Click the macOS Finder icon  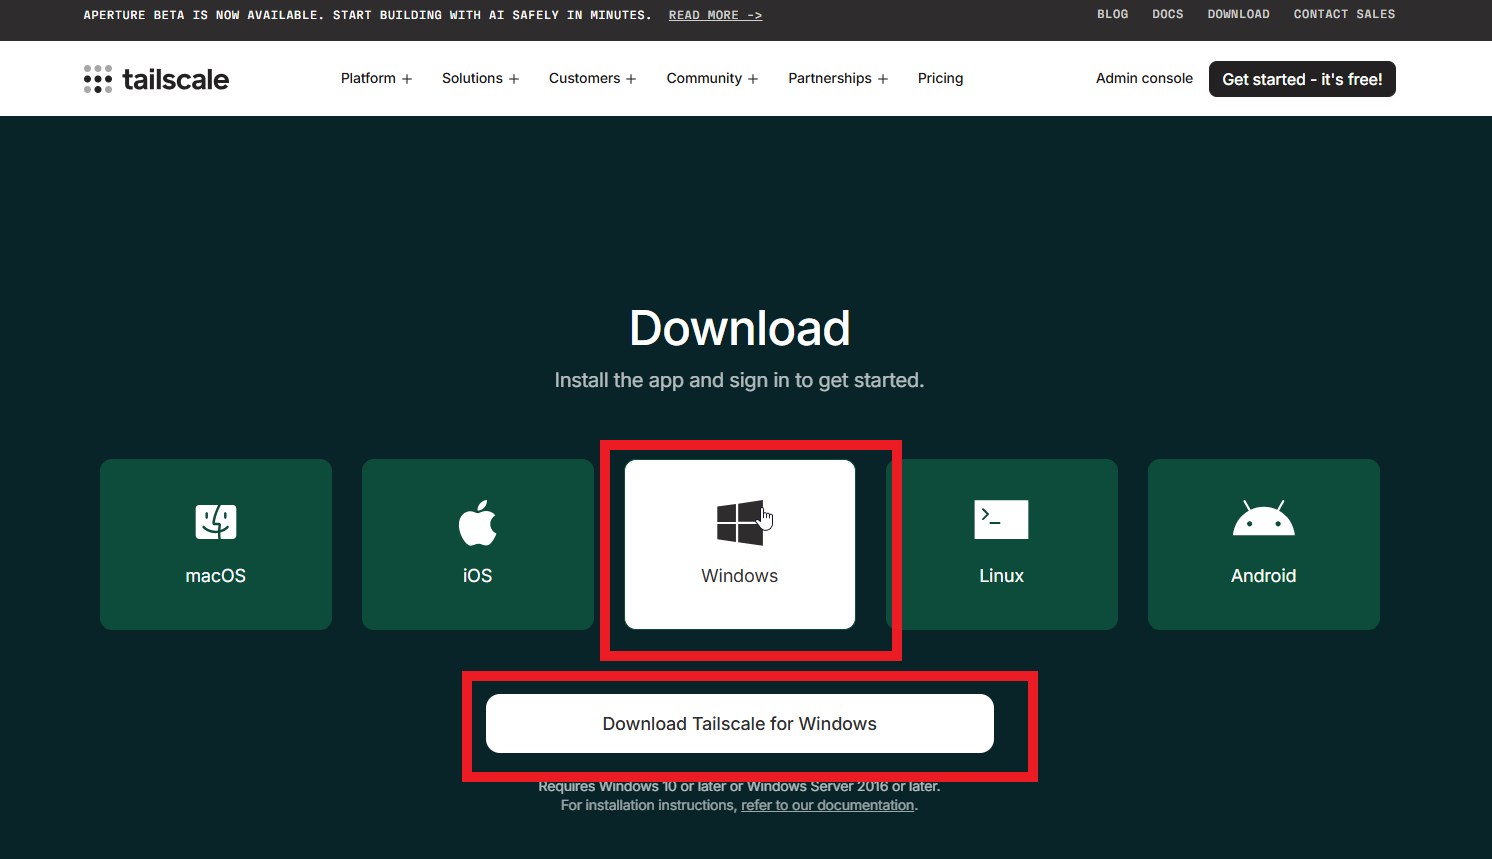[216, 521]
